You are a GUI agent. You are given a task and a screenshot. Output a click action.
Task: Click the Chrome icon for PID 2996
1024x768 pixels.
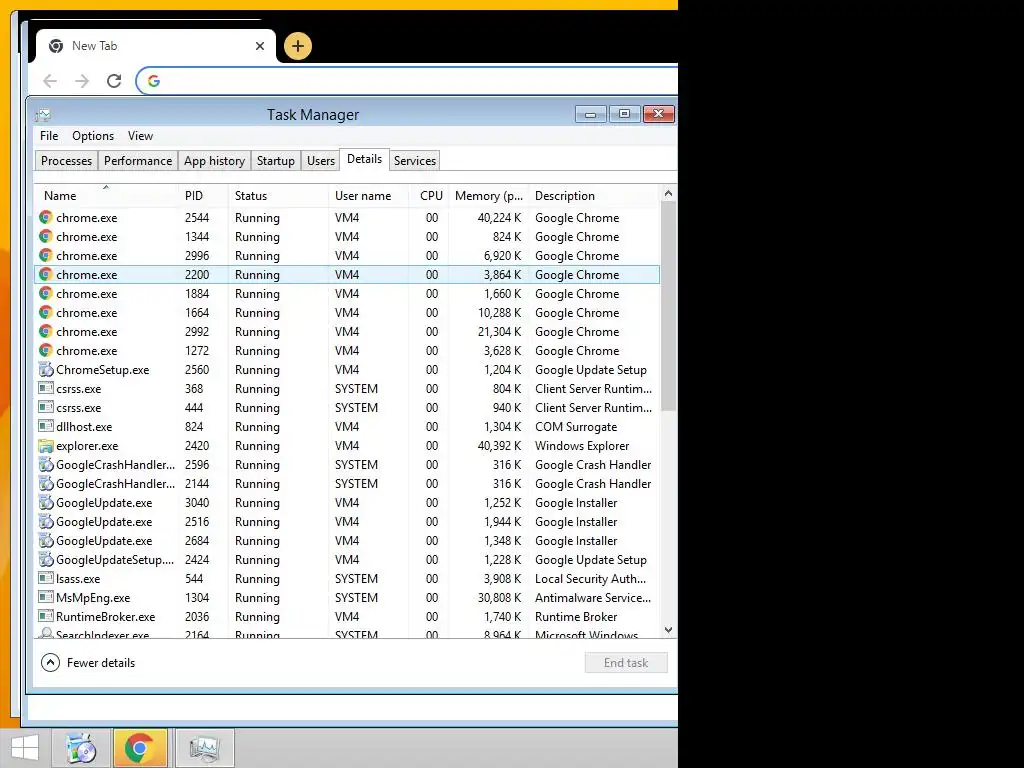(x=46, y=255)
